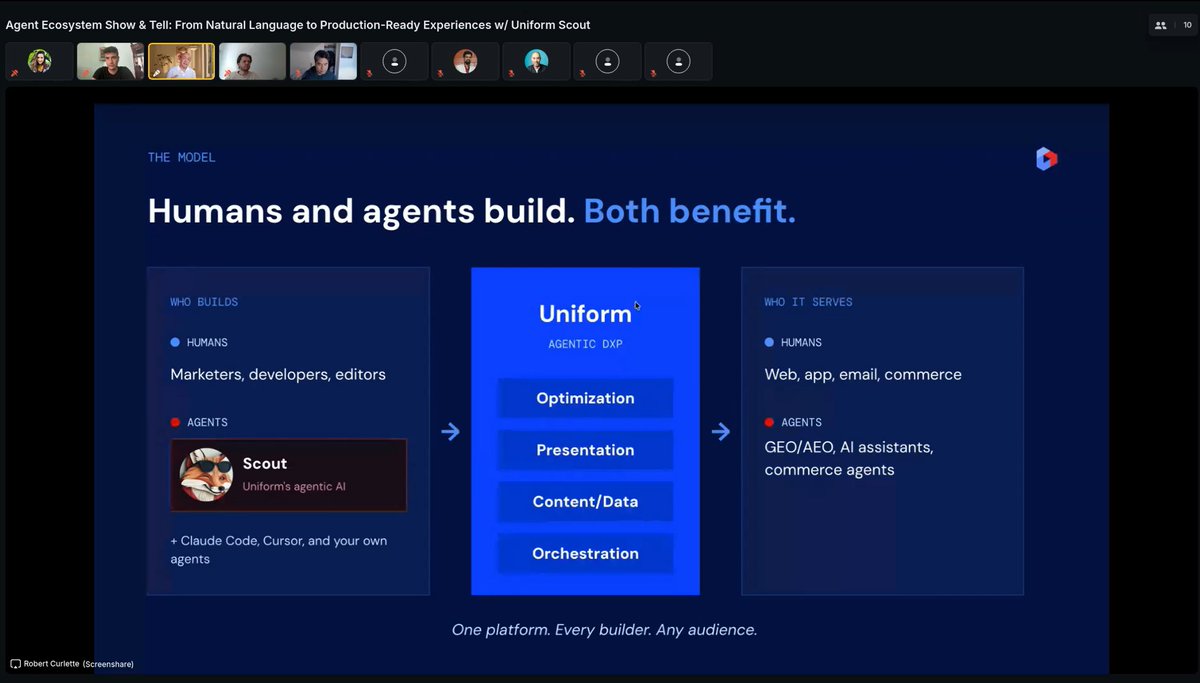The width and height of the screenshot is (1200, 683).
Task: Click the Presentation box on the slide
Action: click(585, 450)
